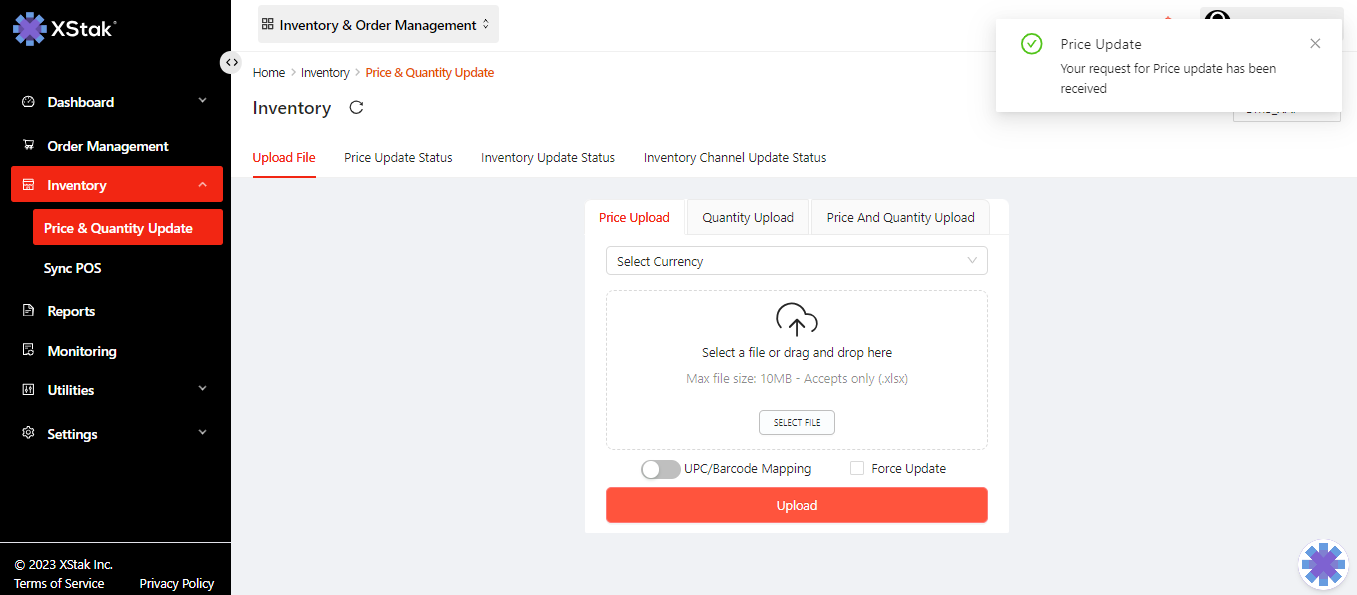Screen dimensions: 1357x595
Task: Click the XStak logo in sidebar
Action: tap(64, 28)
